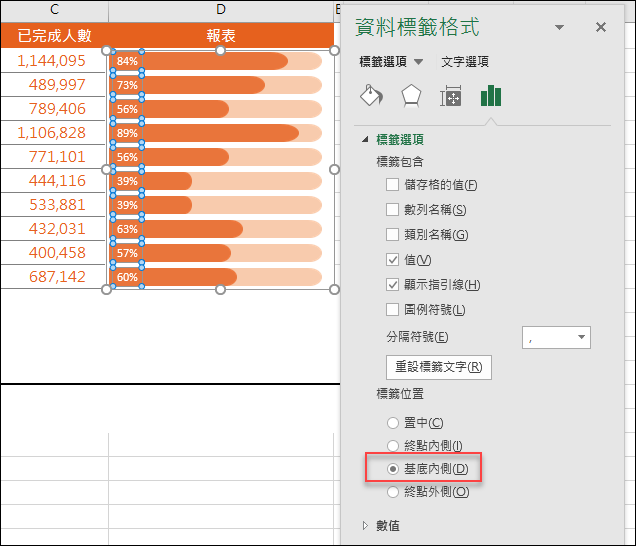Click the 重設標籤文字(R) button
This screenshot has height=546, width=636.
pos(438,367)
